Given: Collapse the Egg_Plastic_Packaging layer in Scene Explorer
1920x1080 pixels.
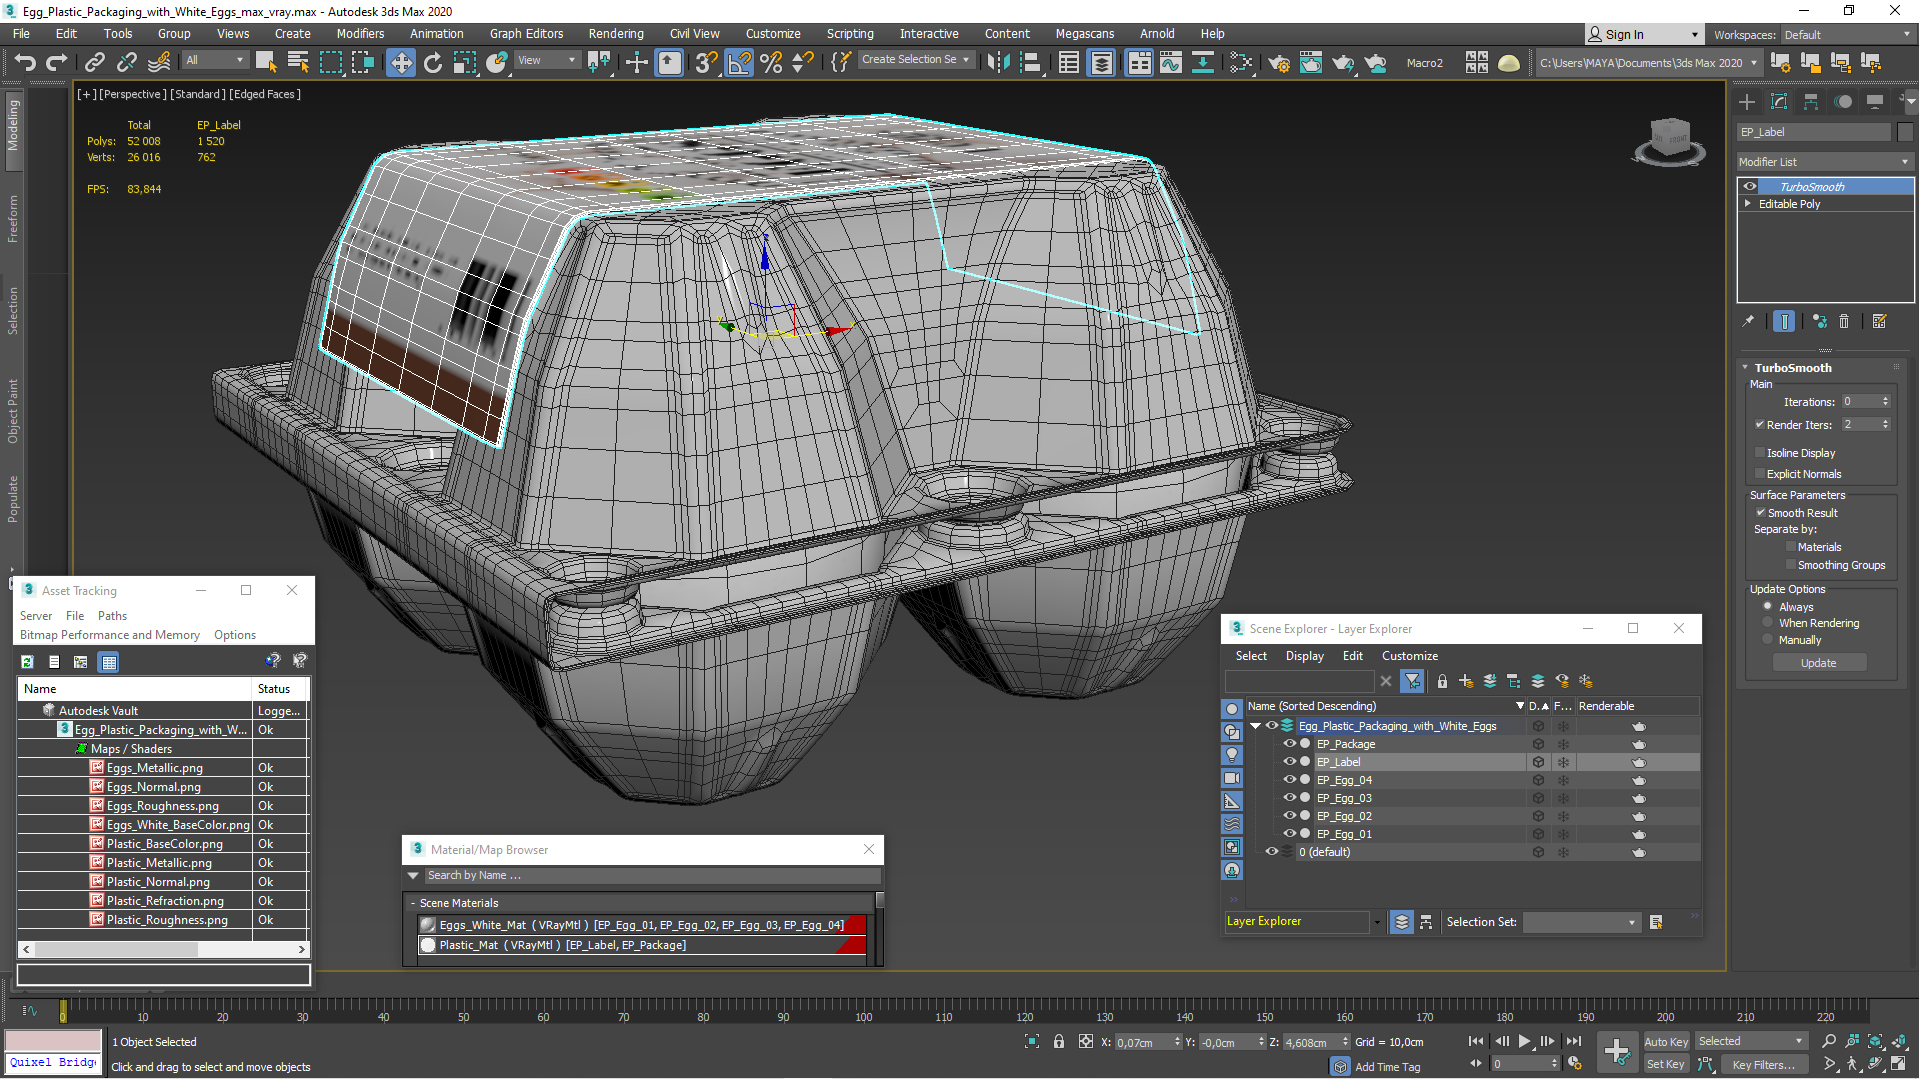Looking at the screenshot, I should (1255, 726).
